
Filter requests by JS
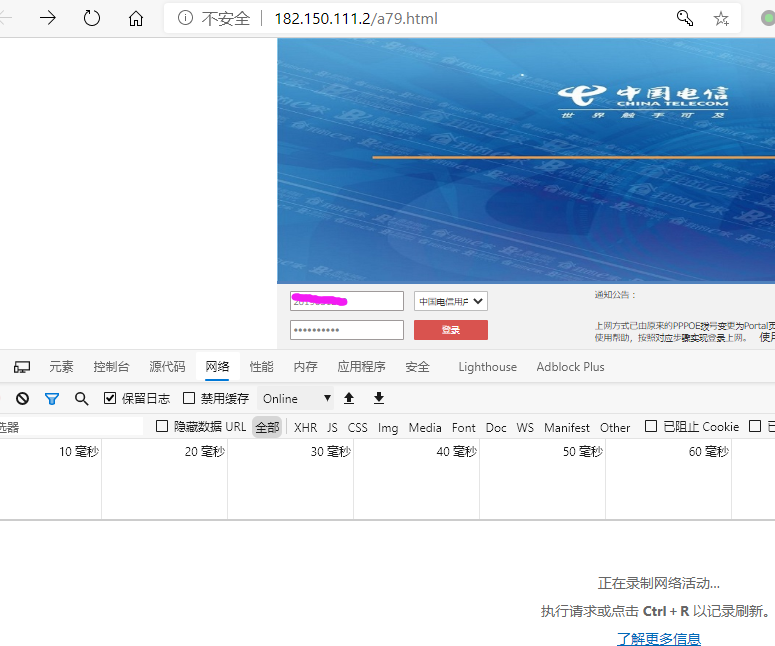[332, 428]
